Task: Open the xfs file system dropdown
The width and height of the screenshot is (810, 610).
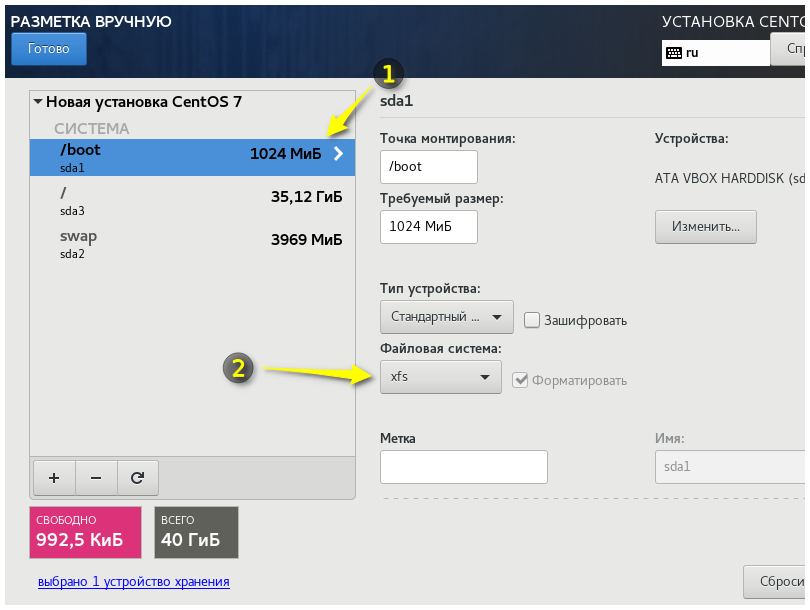Action: (x=441, y=377)
